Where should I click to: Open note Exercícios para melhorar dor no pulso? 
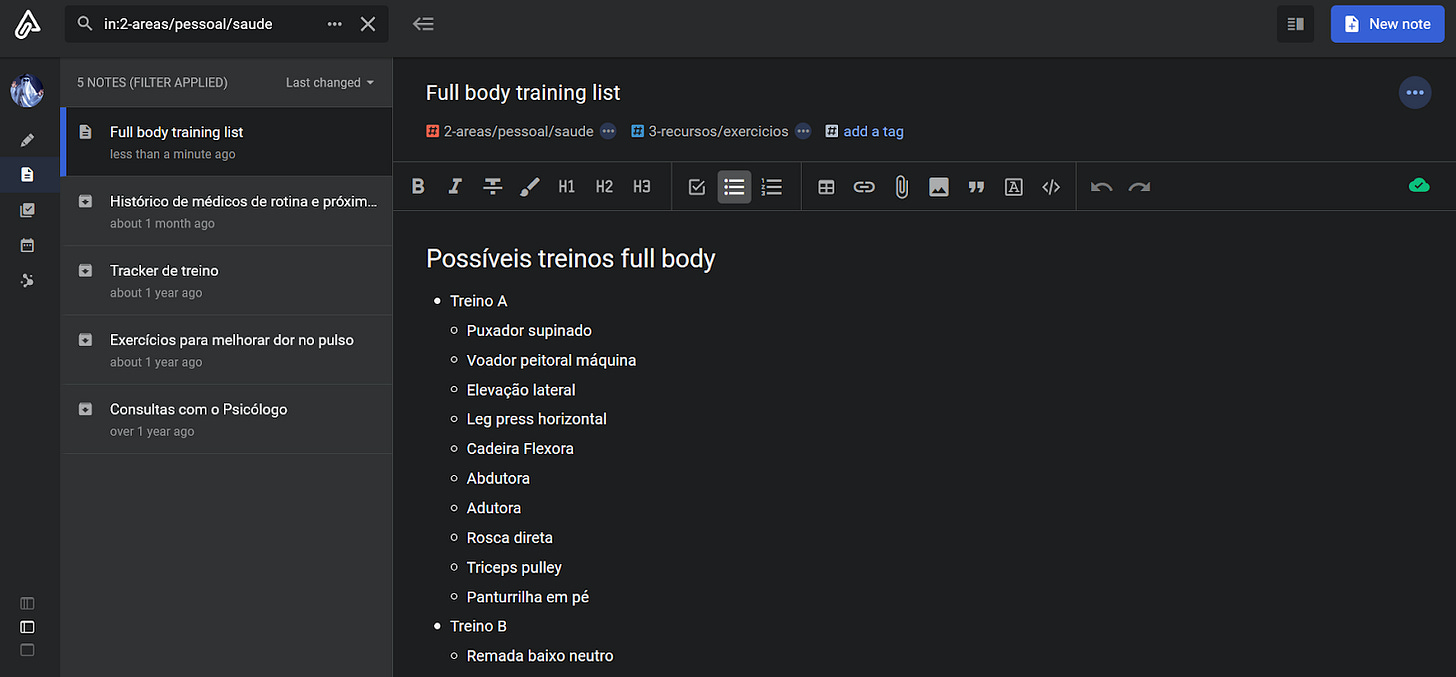tap(227, 350)
